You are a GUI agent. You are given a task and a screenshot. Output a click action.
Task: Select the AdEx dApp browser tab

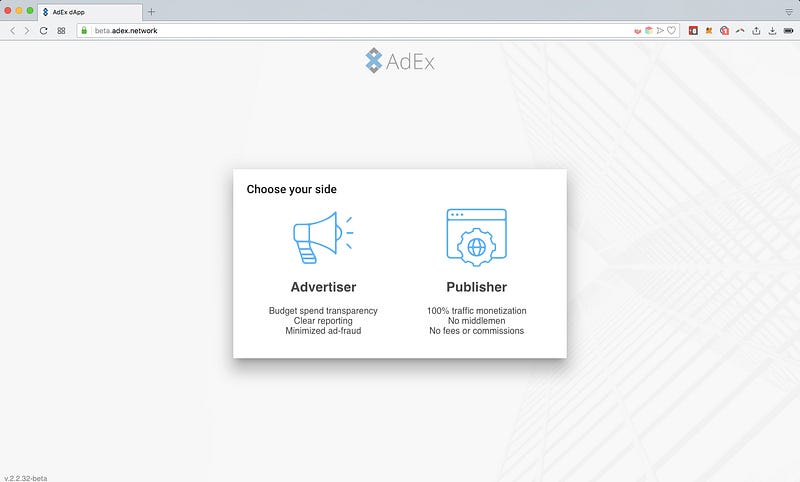(90, 12)
